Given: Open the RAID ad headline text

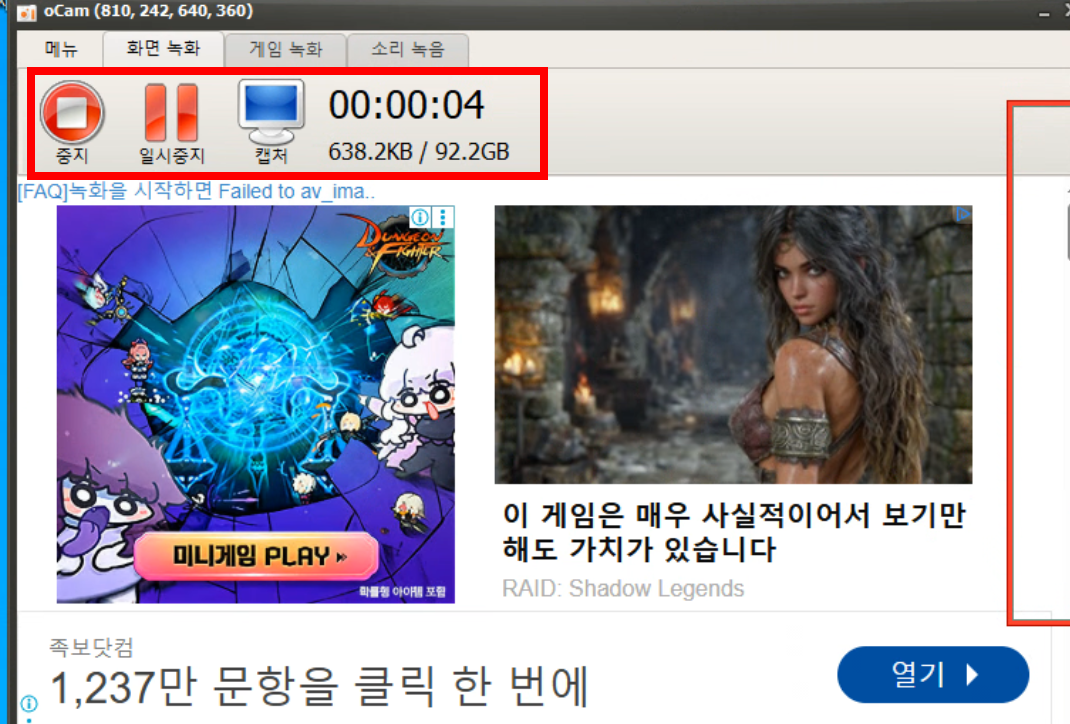Looking at the screenshot, I should [734, 532].
